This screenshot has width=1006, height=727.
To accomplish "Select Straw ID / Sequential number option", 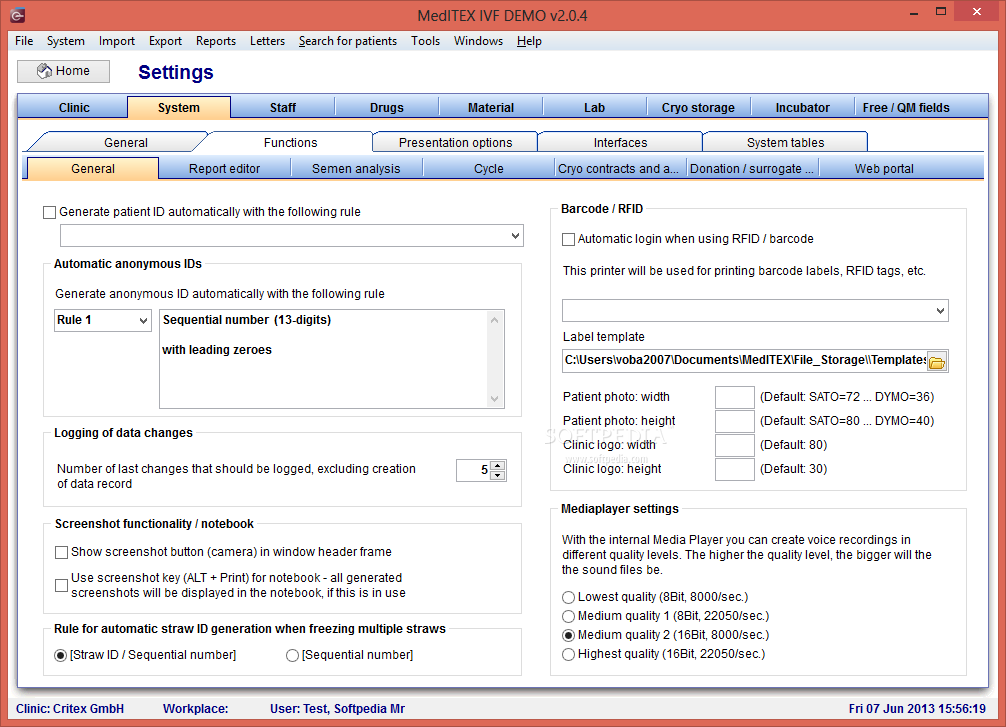I will 61,655.
